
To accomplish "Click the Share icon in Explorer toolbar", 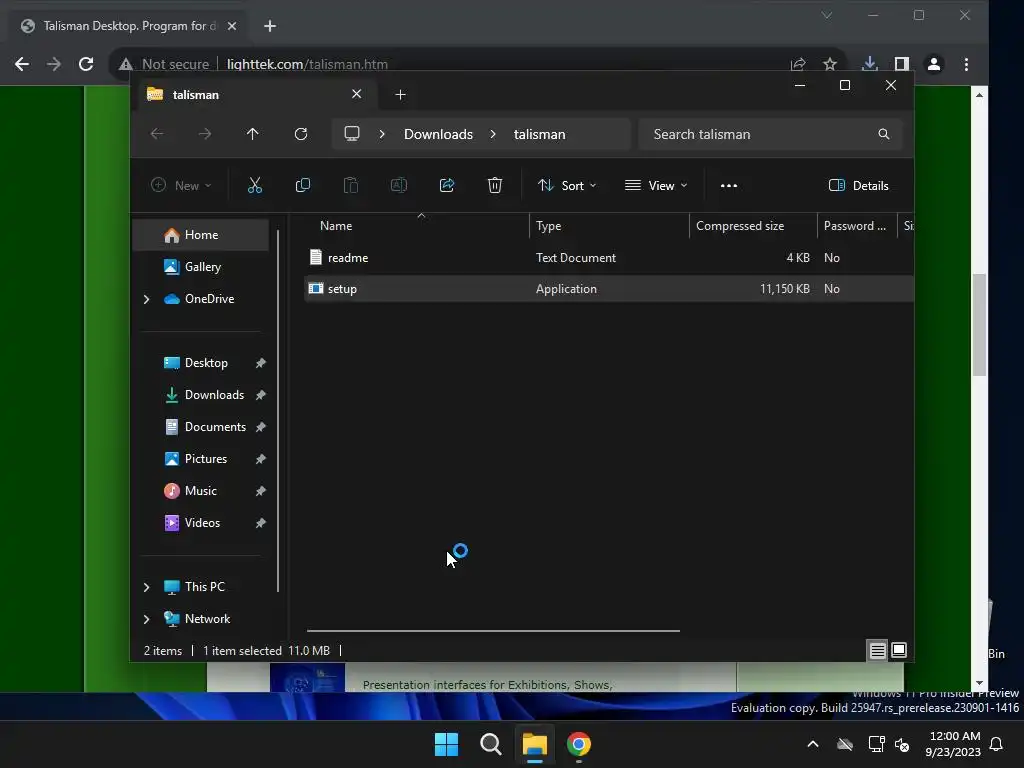I will 447,185.
